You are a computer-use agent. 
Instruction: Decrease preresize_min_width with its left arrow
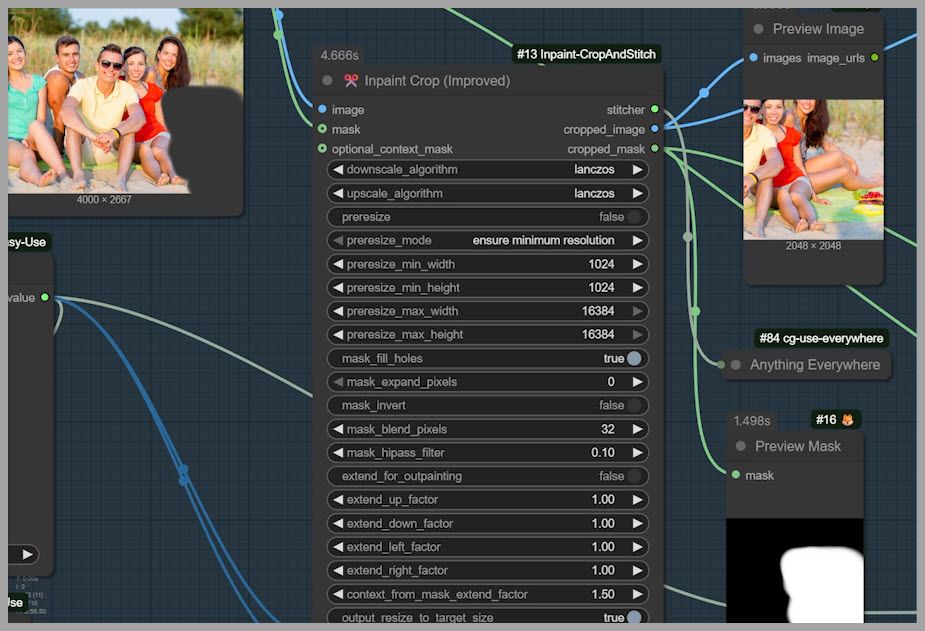click(x=338, y=264)
